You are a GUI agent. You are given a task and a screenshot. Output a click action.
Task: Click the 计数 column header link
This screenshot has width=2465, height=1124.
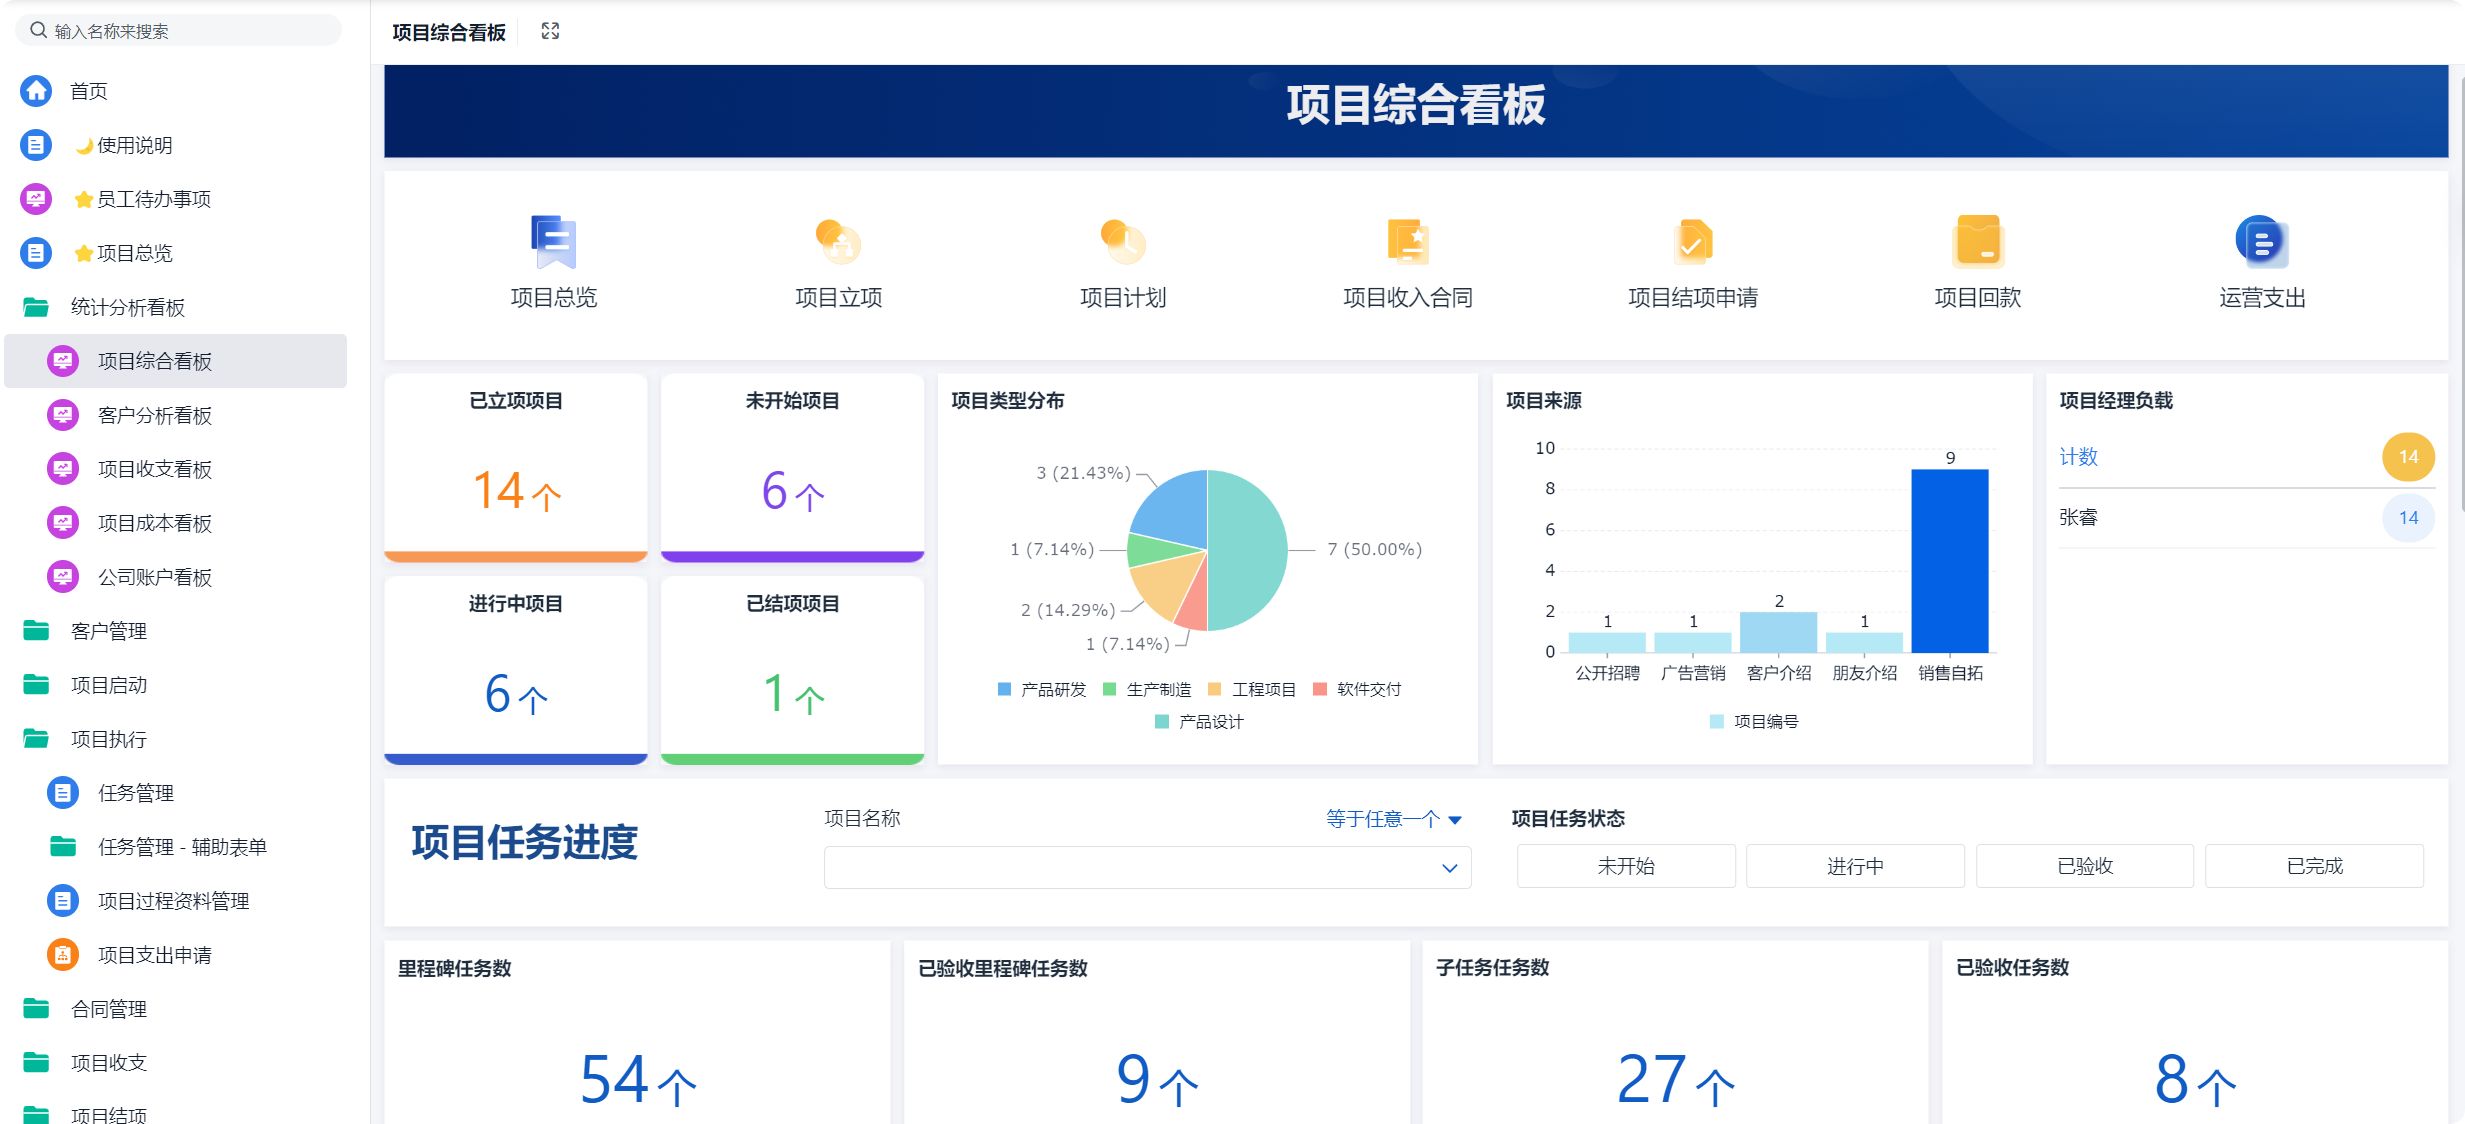[2078, 457]
